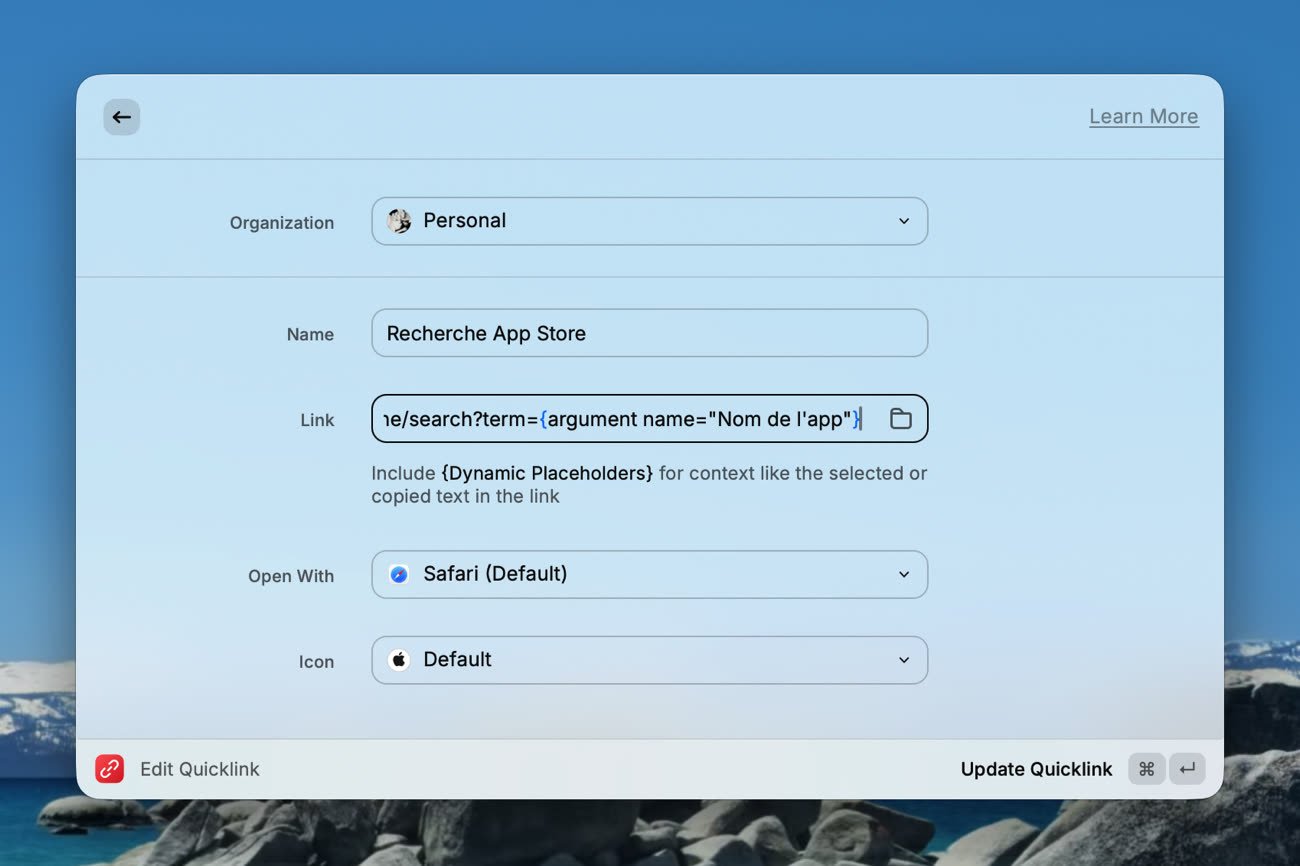This screenshot has width=1300, height=866.
Task: Open the Learn More link
Action: (1143, 116)
